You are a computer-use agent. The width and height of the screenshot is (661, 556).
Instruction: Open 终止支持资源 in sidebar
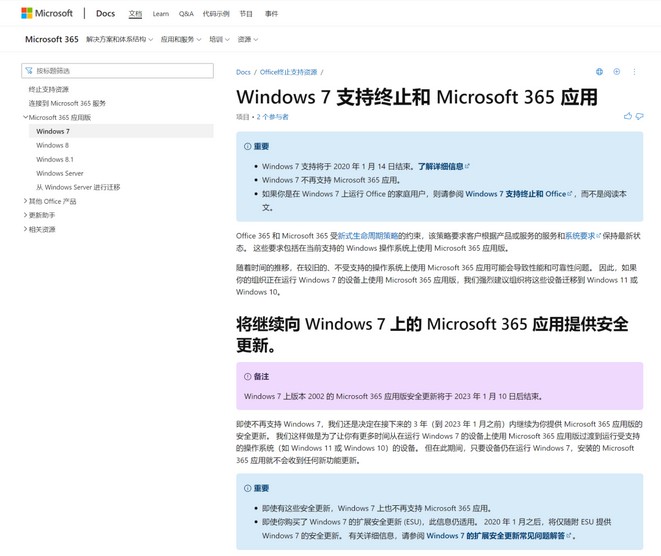pyautogui.click(x=48, y=89)
